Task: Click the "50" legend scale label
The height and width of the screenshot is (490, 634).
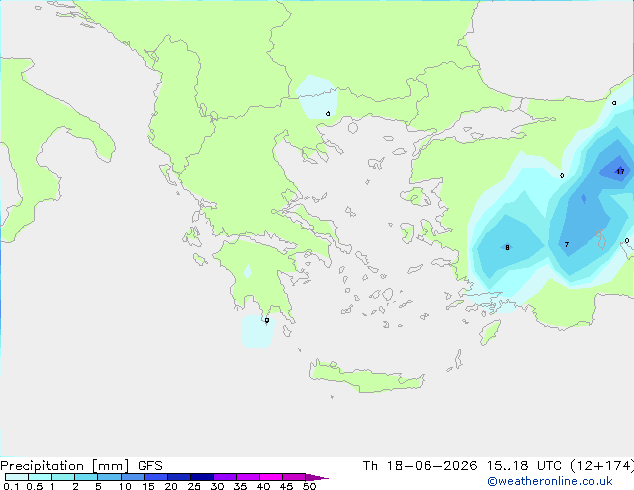Action: pyautogui.click(x=310, y=486)
